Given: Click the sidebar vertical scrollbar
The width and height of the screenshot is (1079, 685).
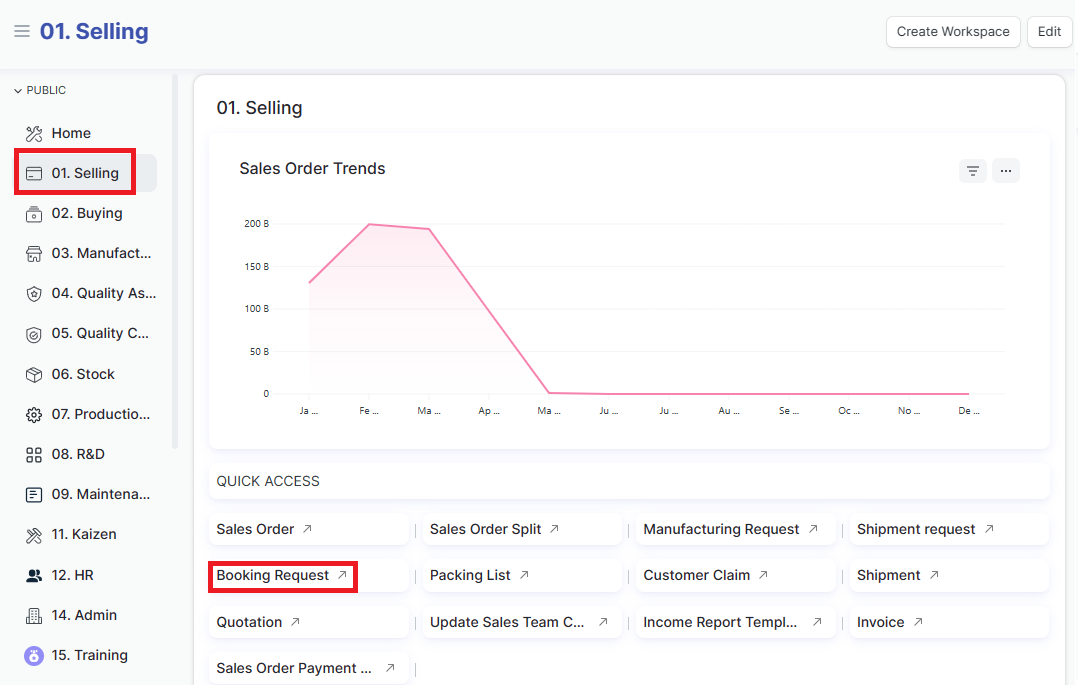Looking at the screenshot, I should click(175, 260).
